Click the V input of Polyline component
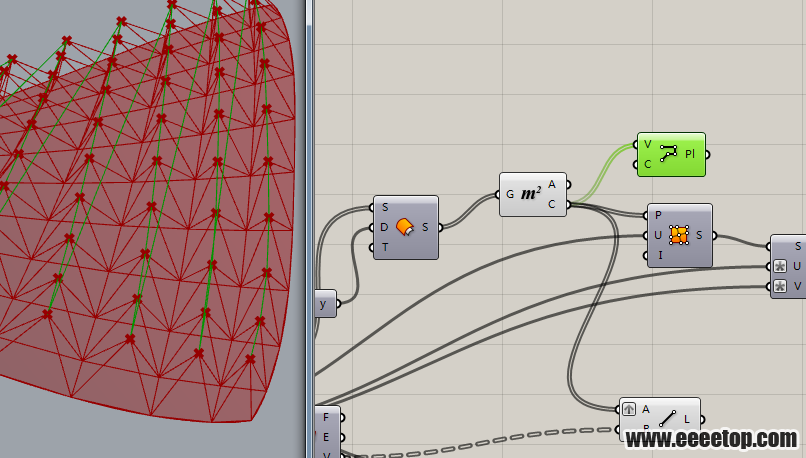 pos(647,144)
